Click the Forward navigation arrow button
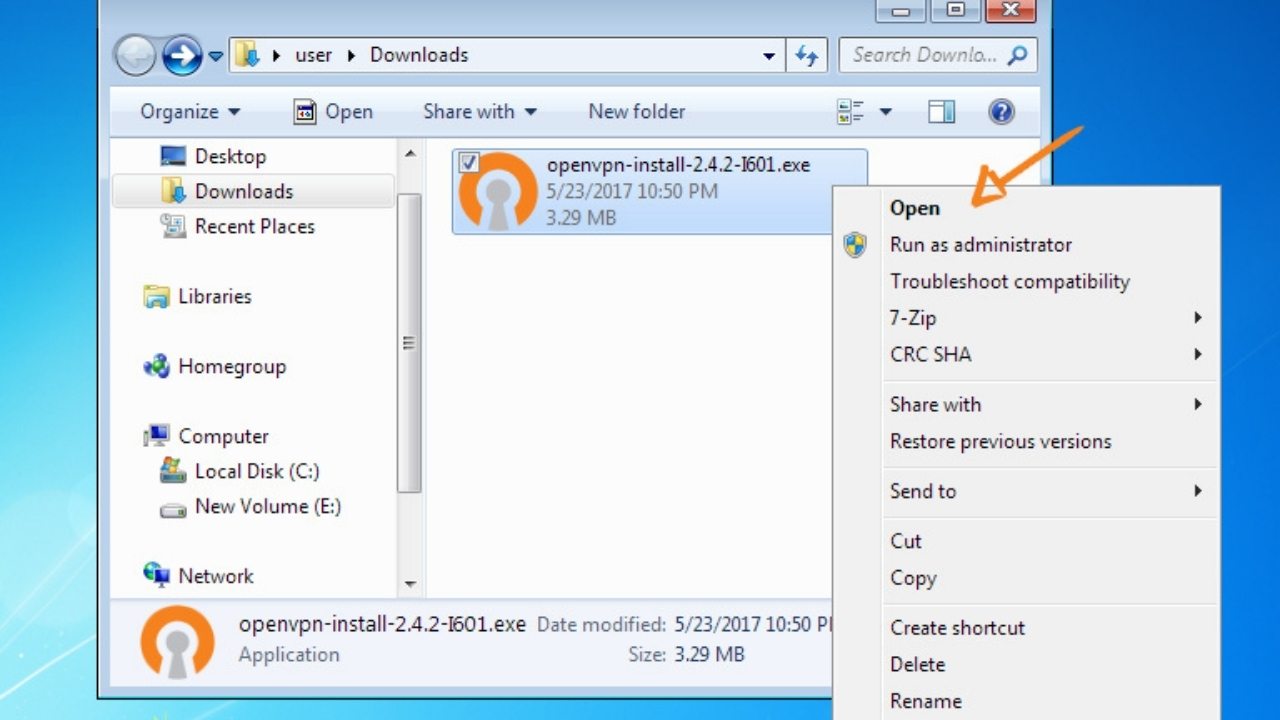The image size is (1280, 720). click(x=182, y=56)
